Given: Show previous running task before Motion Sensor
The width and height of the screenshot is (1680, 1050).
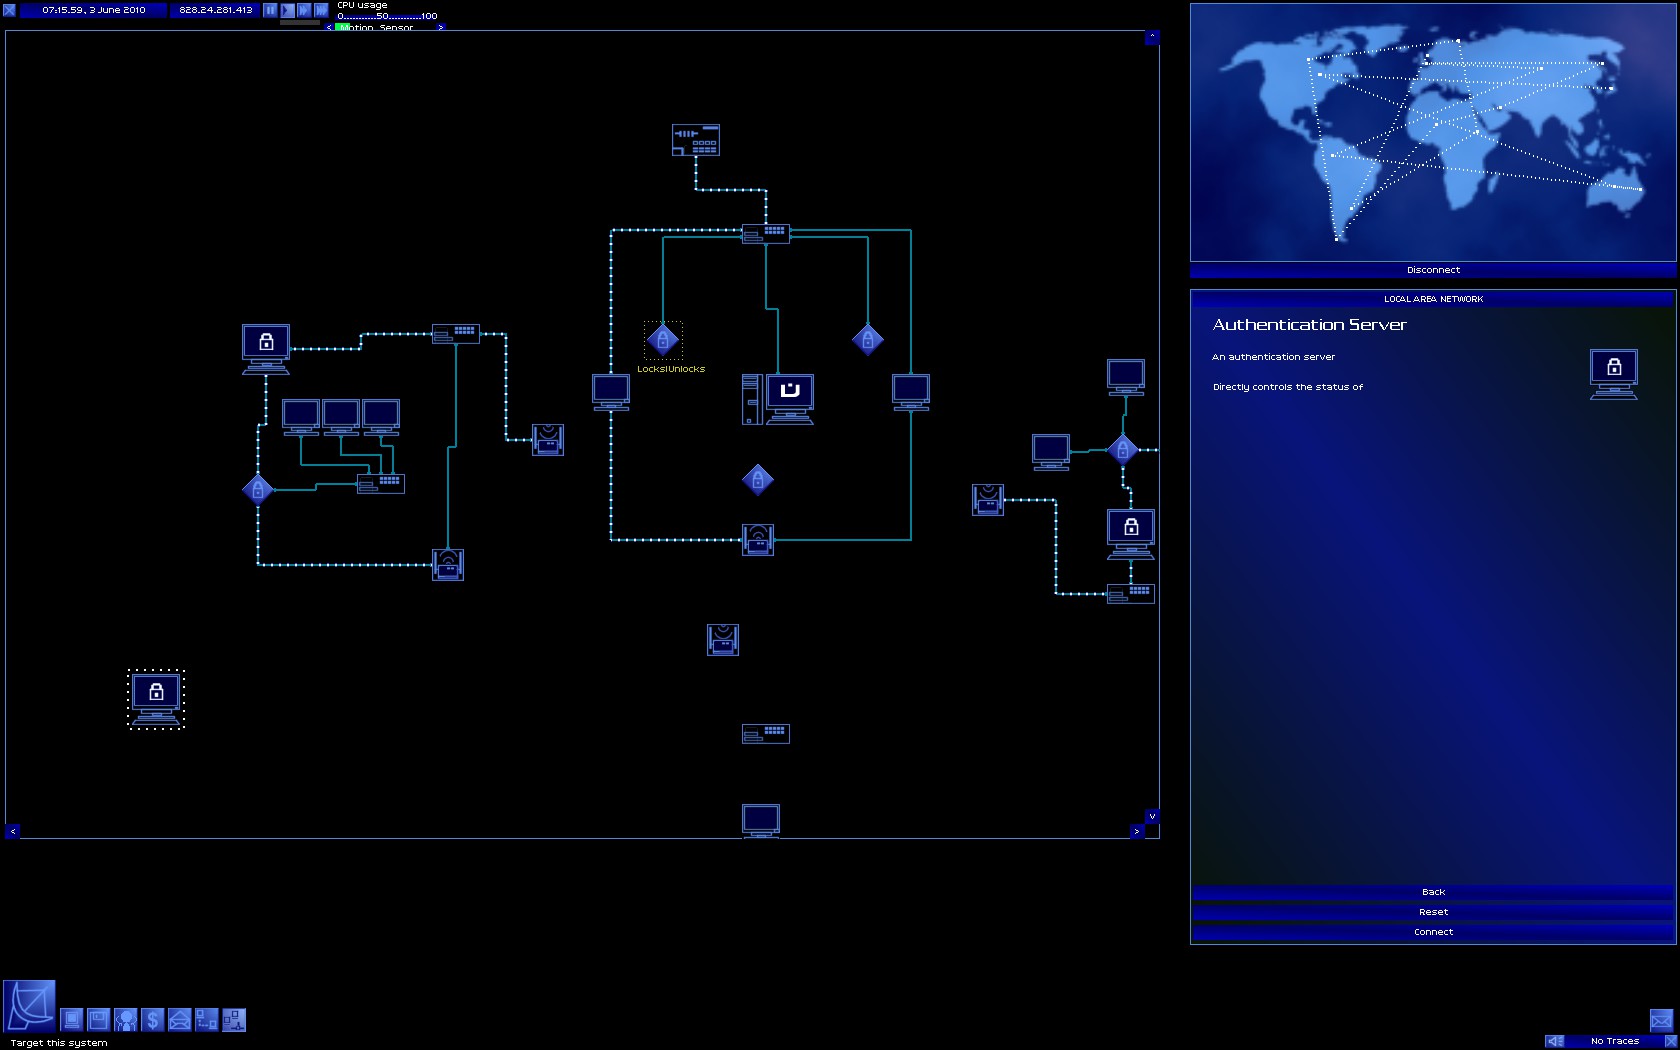Looking at the screenshot, I should pos(329,27).
